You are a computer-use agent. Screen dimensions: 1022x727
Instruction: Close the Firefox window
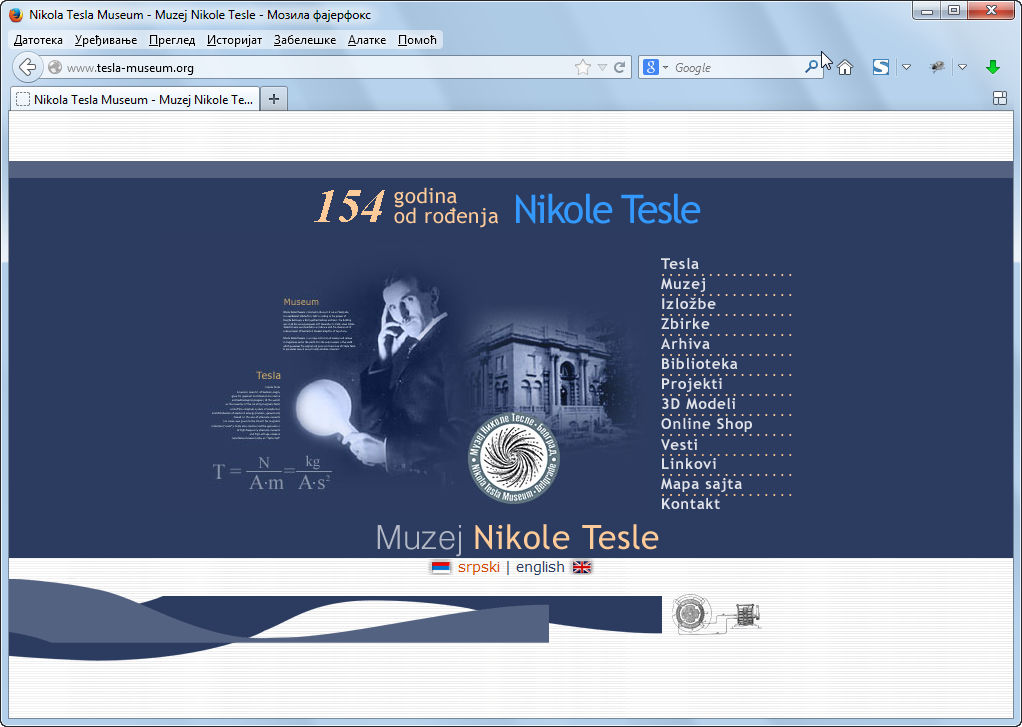tap(991, 11)
